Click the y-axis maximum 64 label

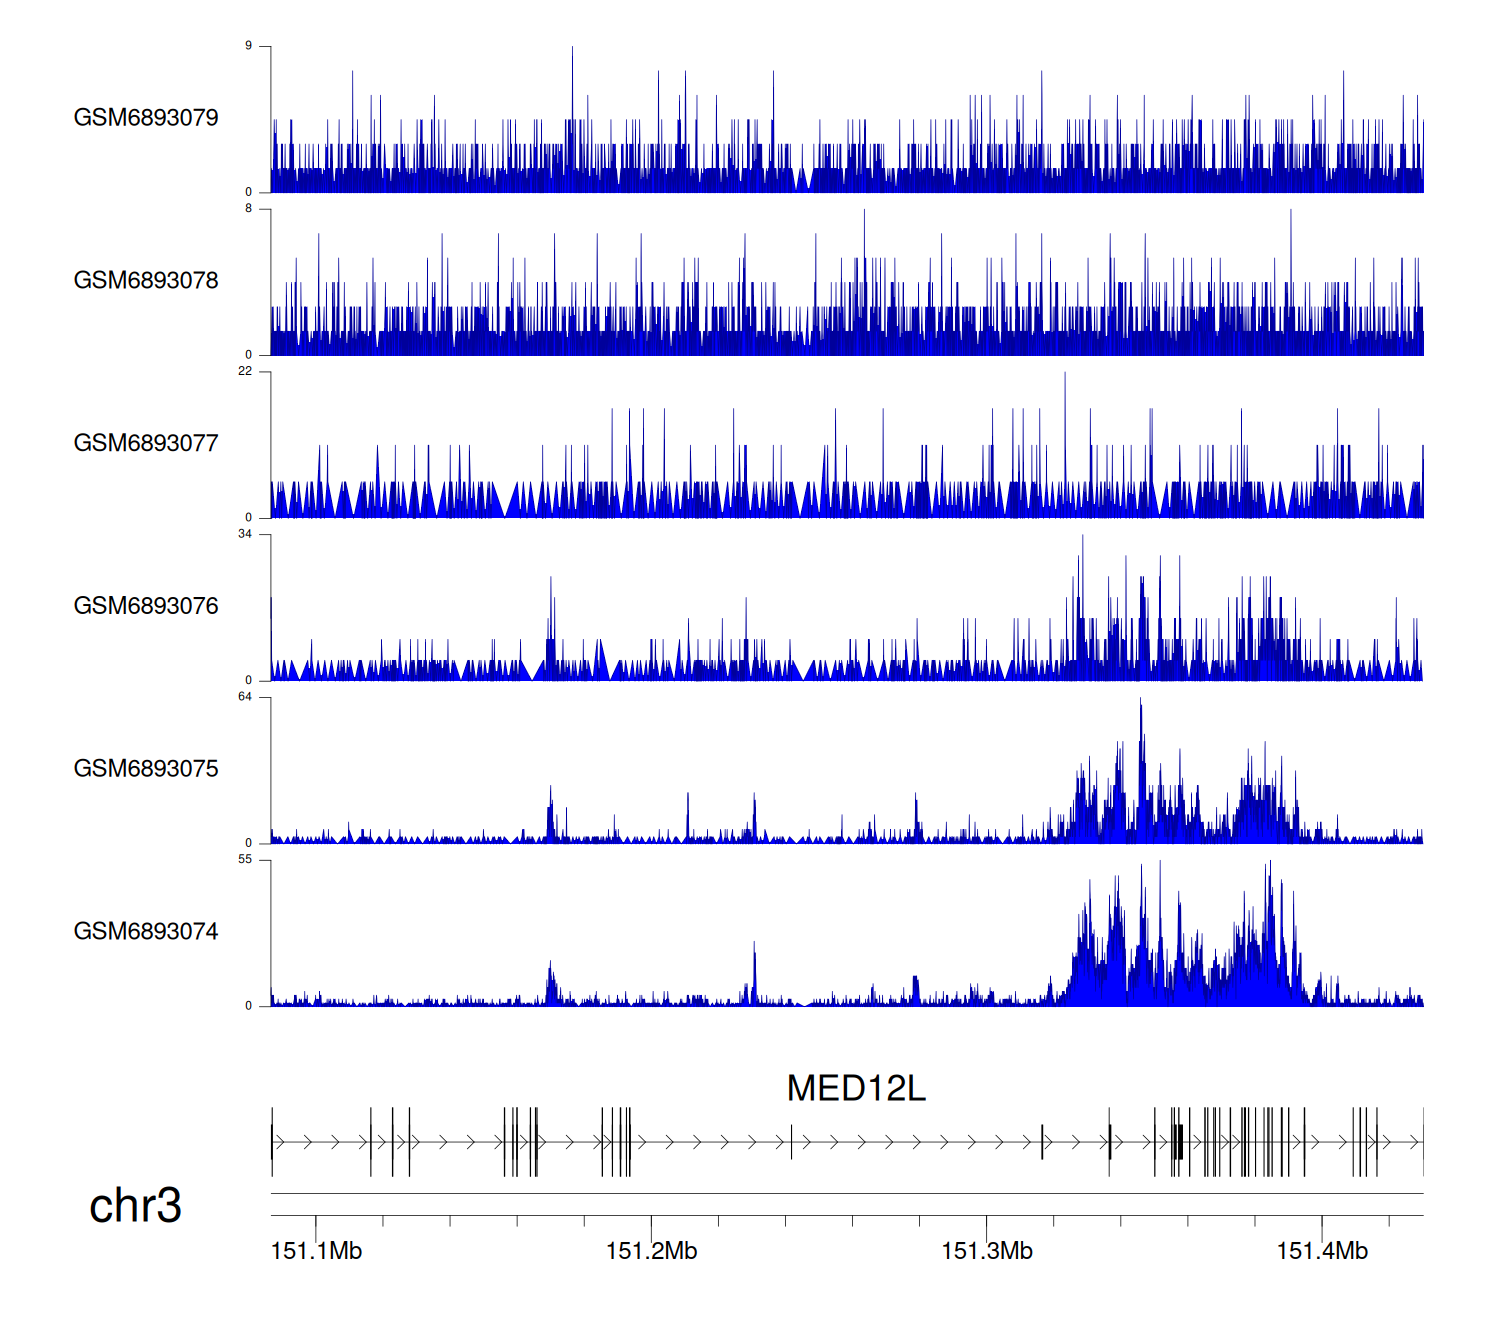[x=245, y=697]
